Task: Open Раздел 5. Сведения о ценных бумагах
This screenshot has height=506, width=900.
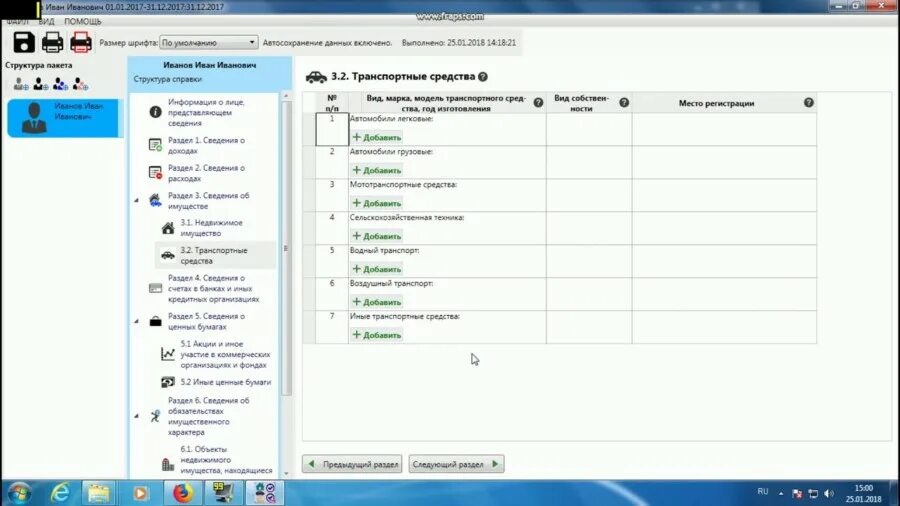Action: (x=206, y=321)
